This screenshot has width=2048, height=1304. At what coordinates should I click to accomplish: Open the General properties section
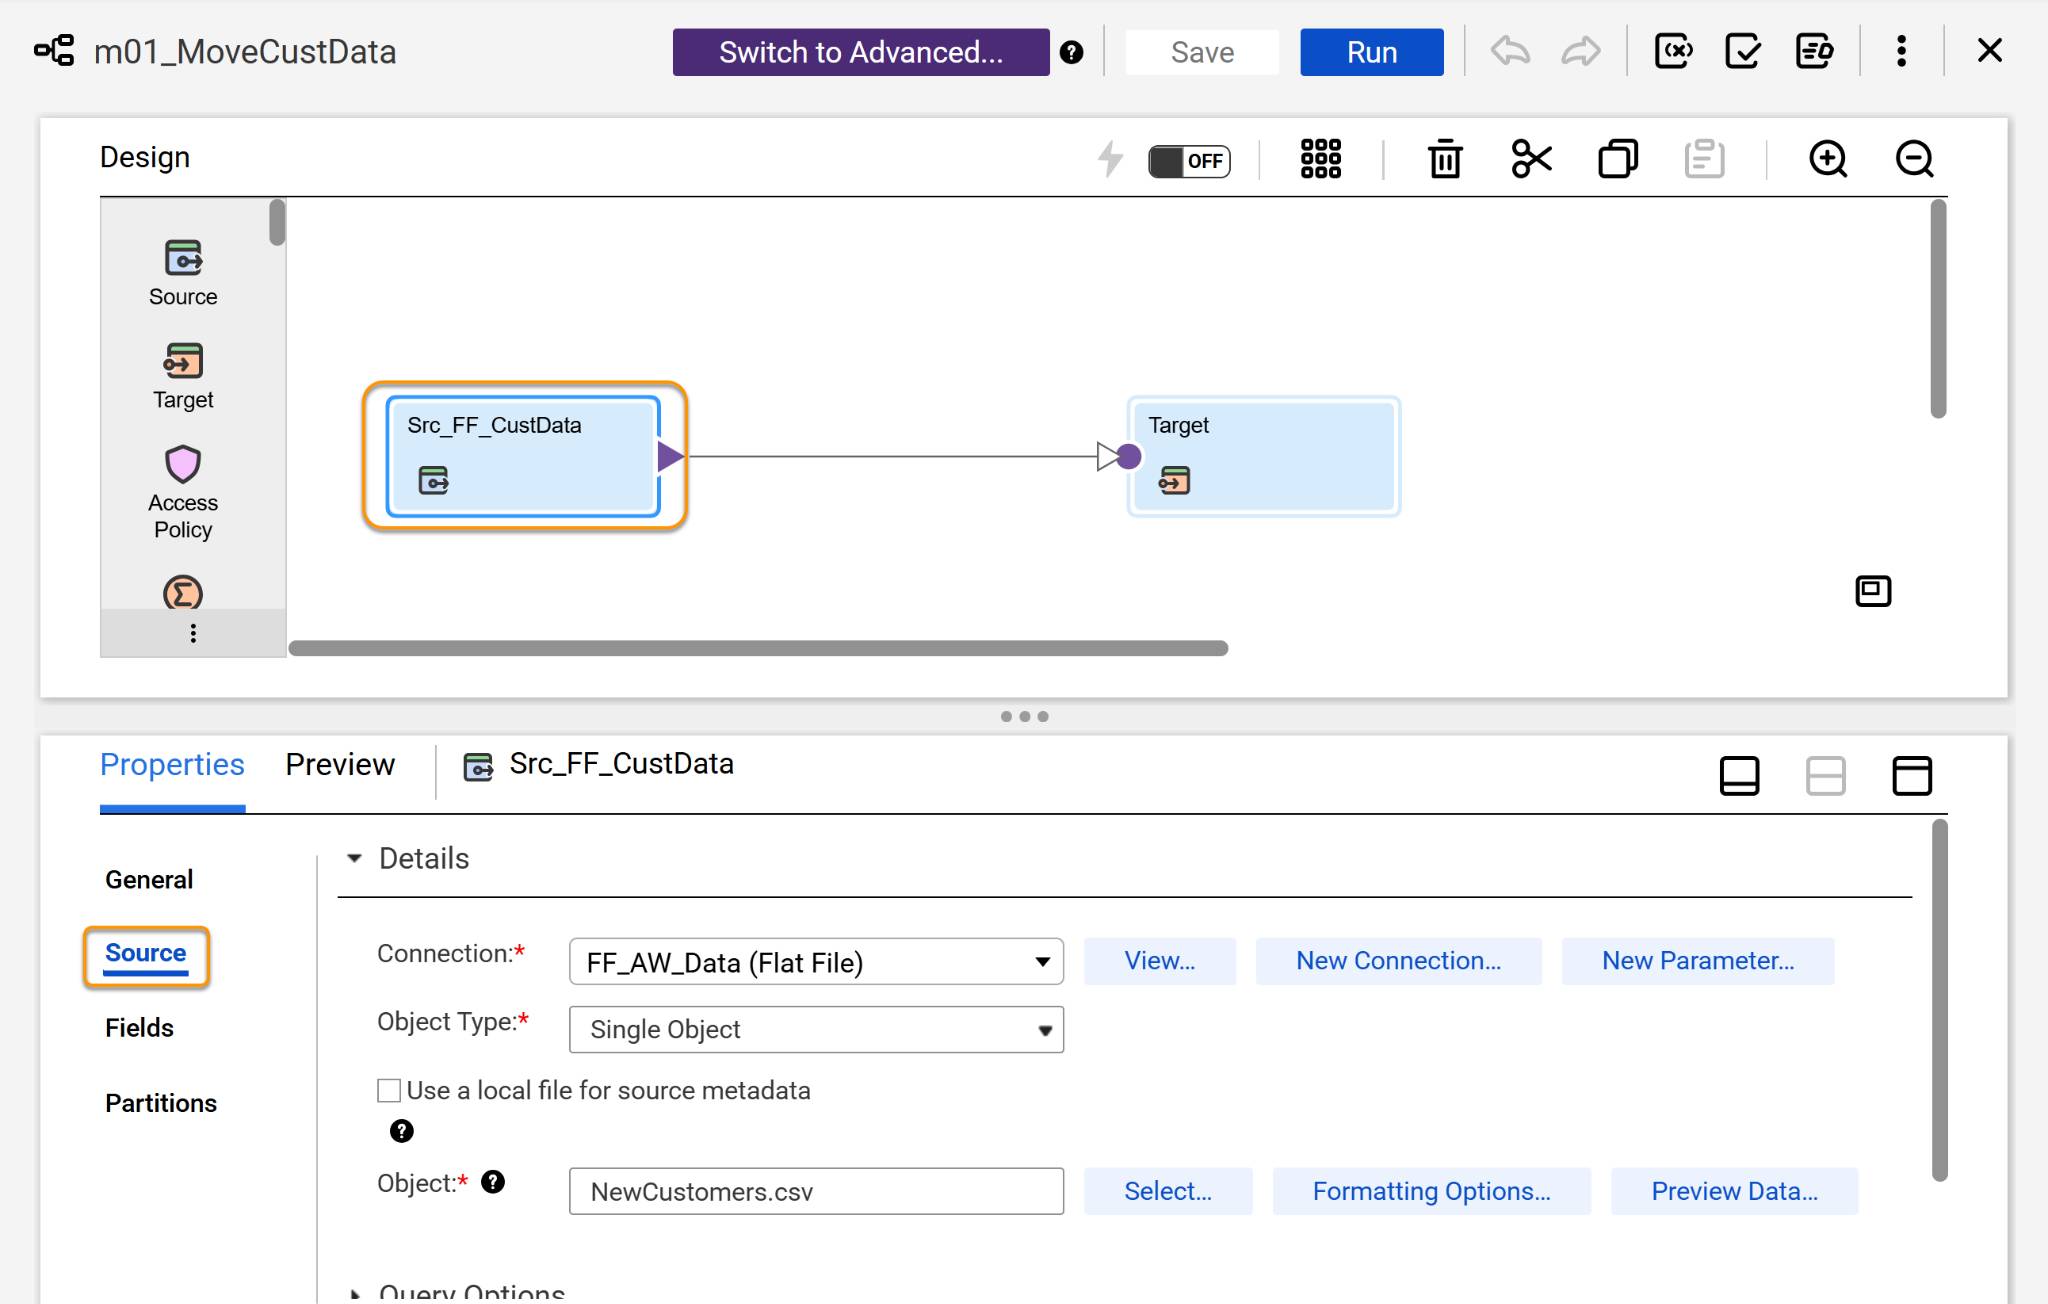click(x=149, y=880)
